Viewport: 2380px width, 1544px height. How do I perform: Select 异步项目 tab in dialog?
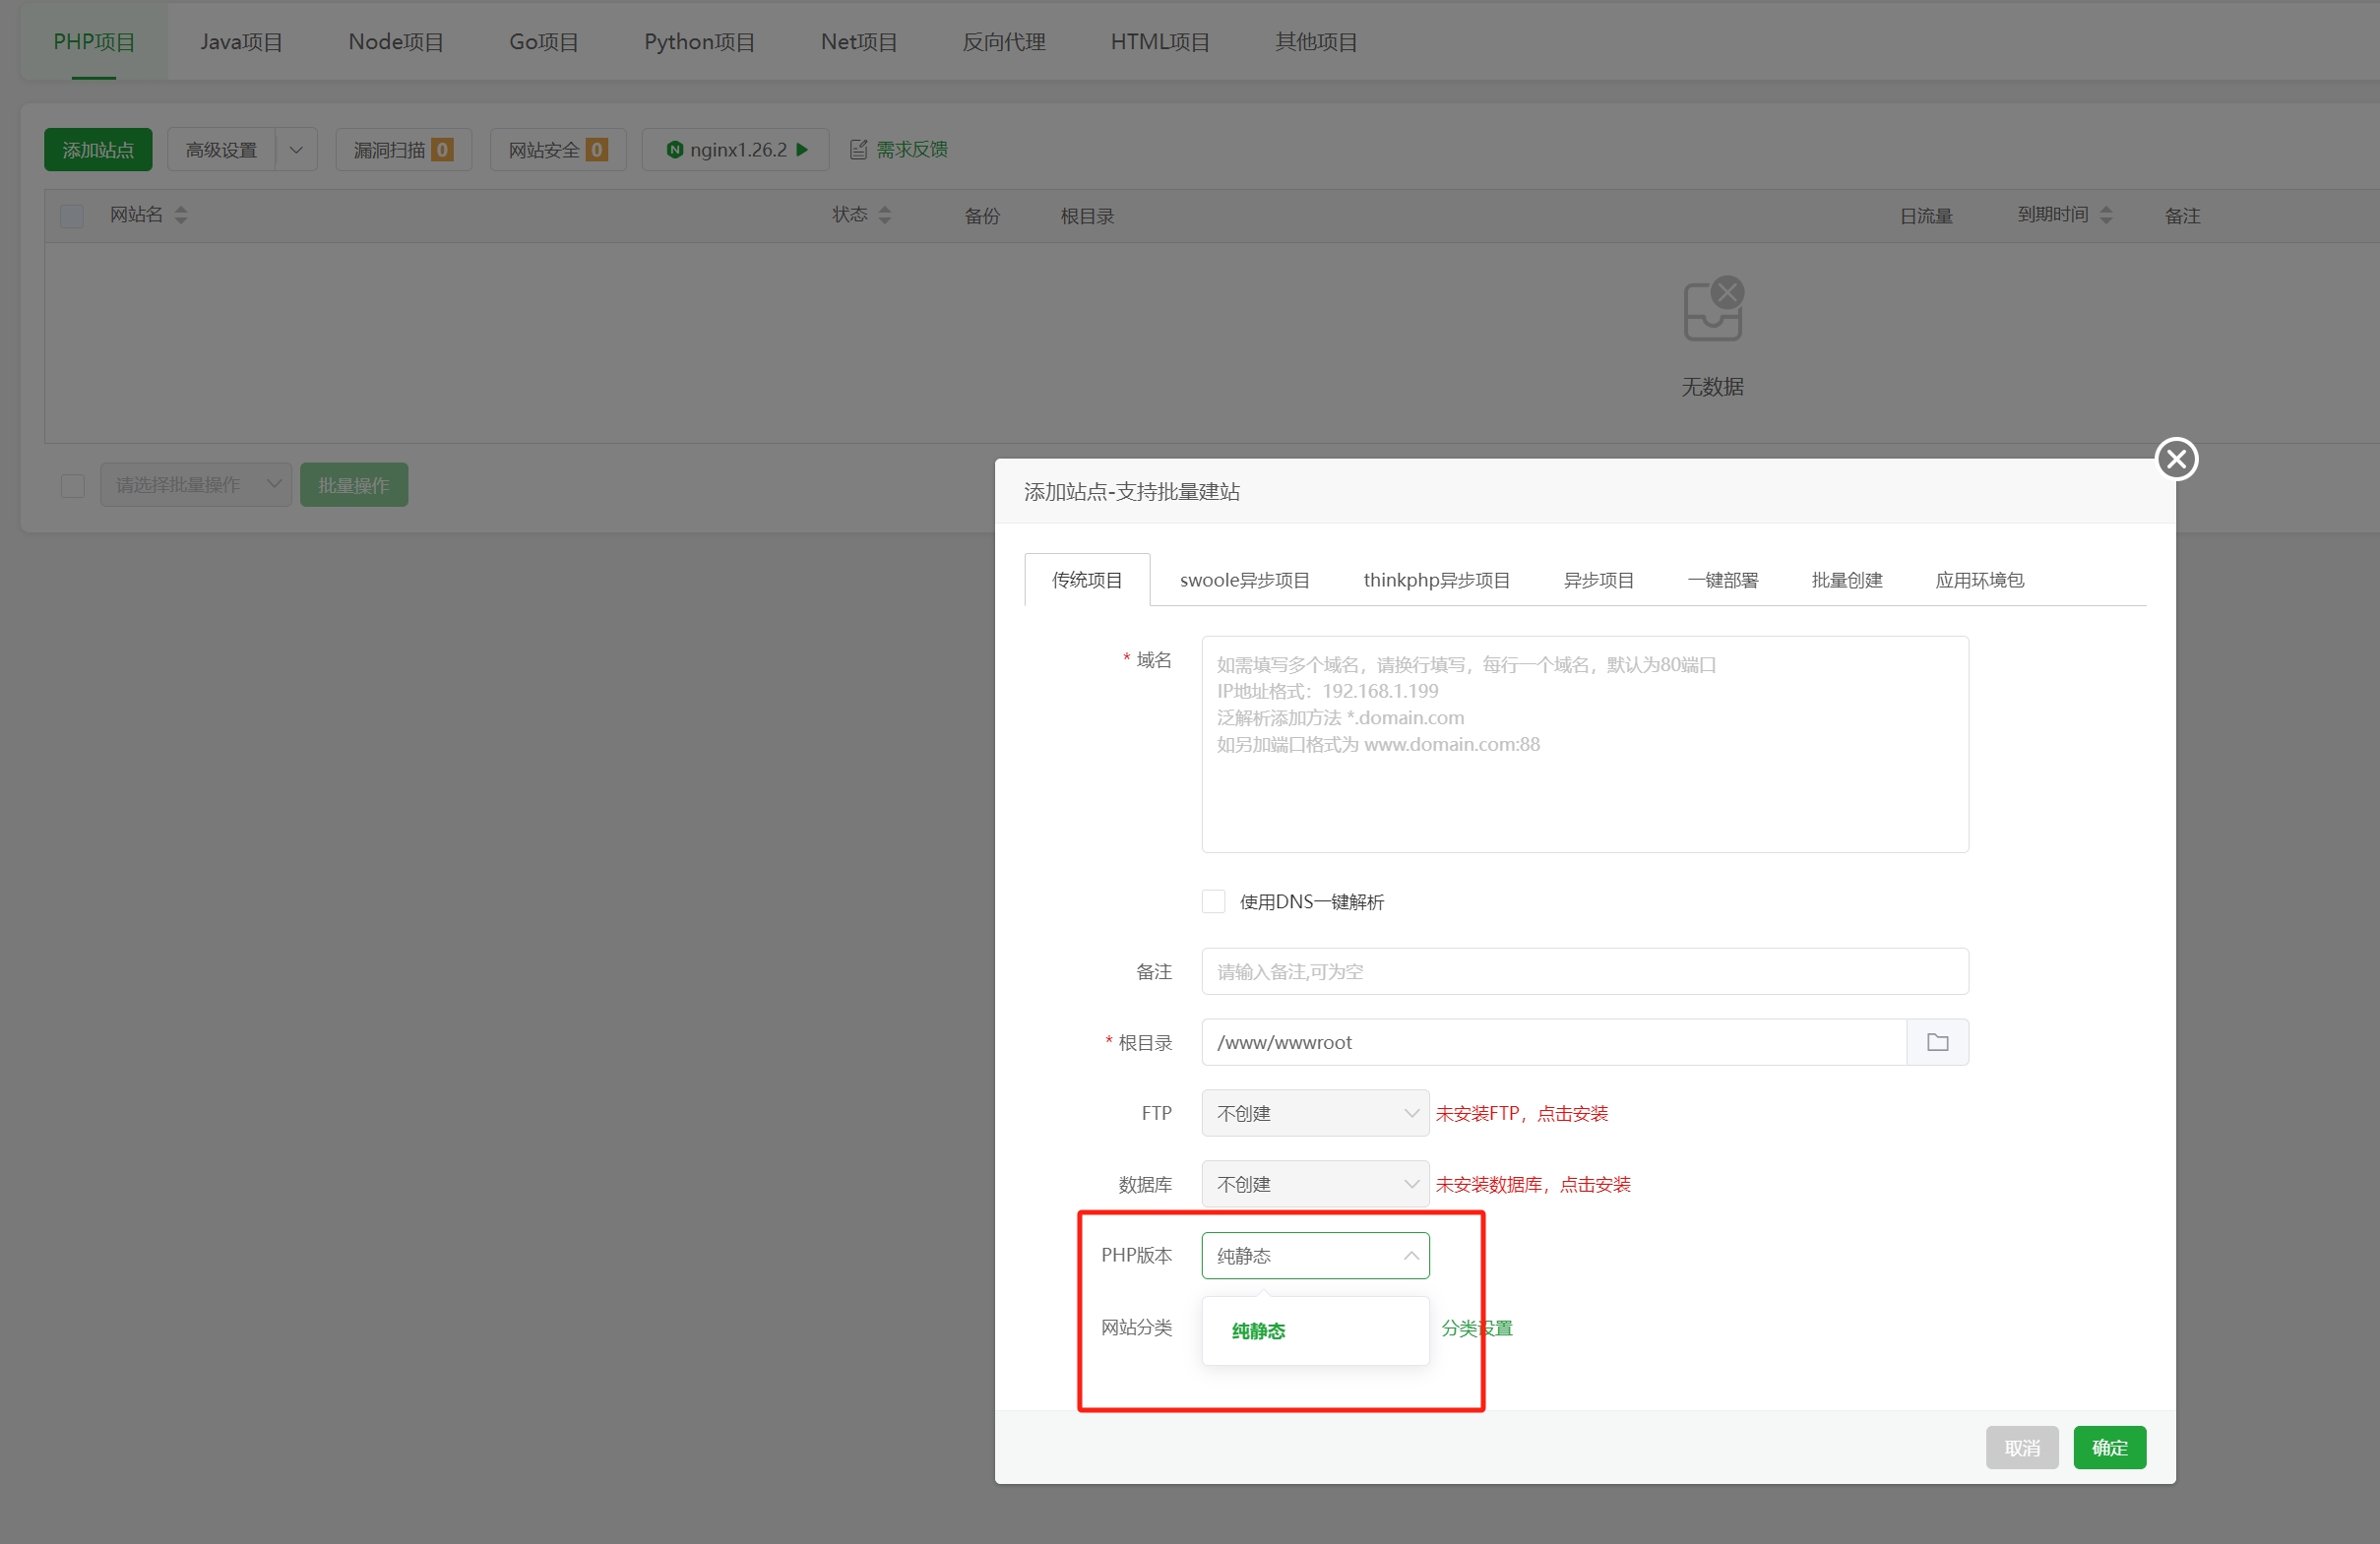pyautogui.click(x=1598, y=580)
